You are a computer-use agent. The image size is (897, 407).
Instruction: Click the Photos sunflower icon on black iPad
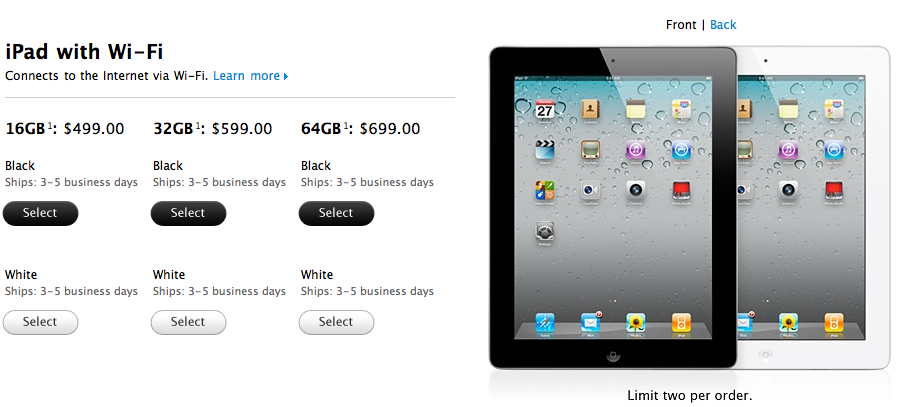coord(636,323)
